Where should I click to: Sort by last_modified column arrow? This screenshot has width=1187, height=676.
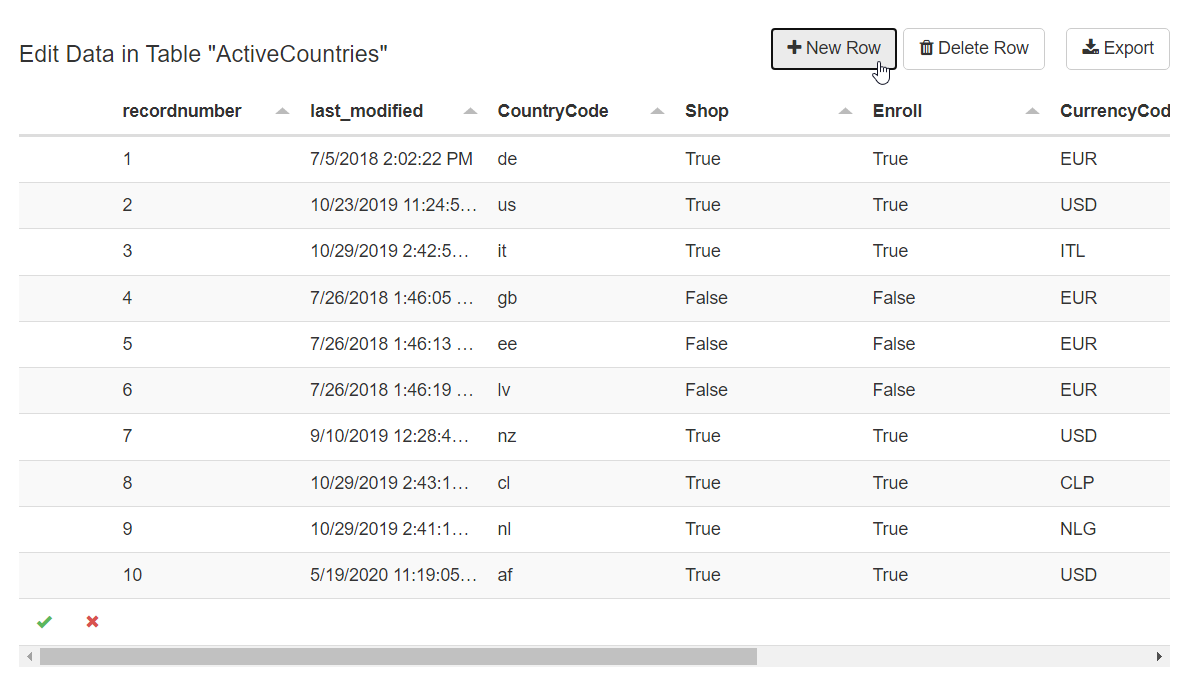point(470,111)
